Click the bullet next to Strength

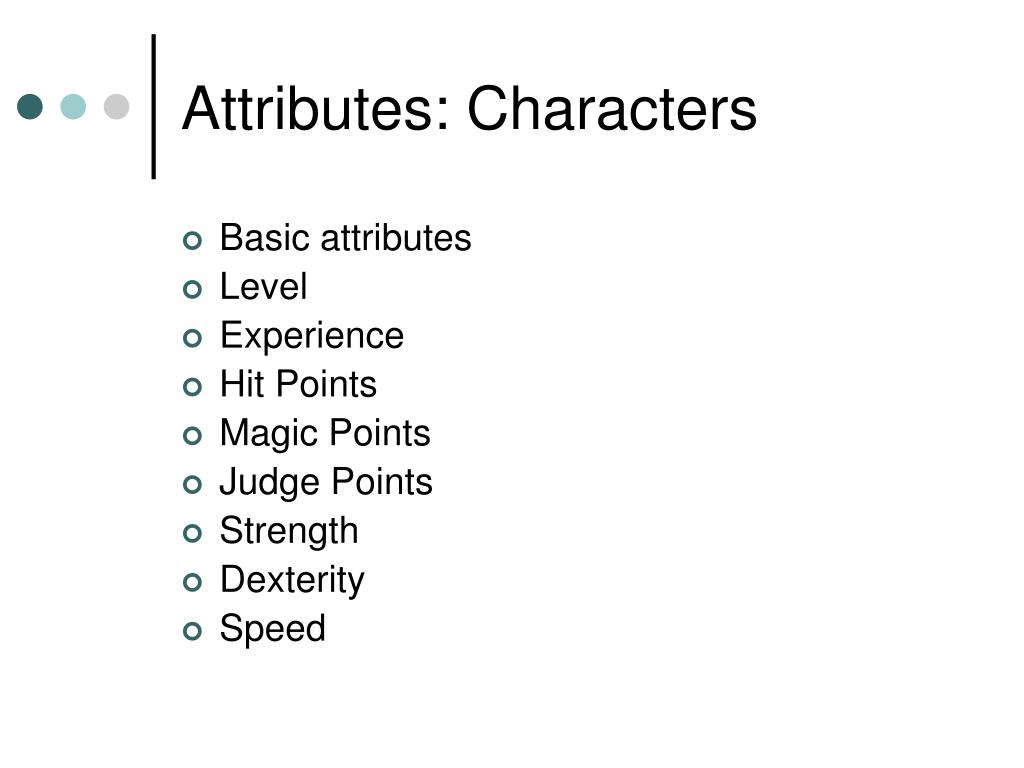(x=192, y=534)
